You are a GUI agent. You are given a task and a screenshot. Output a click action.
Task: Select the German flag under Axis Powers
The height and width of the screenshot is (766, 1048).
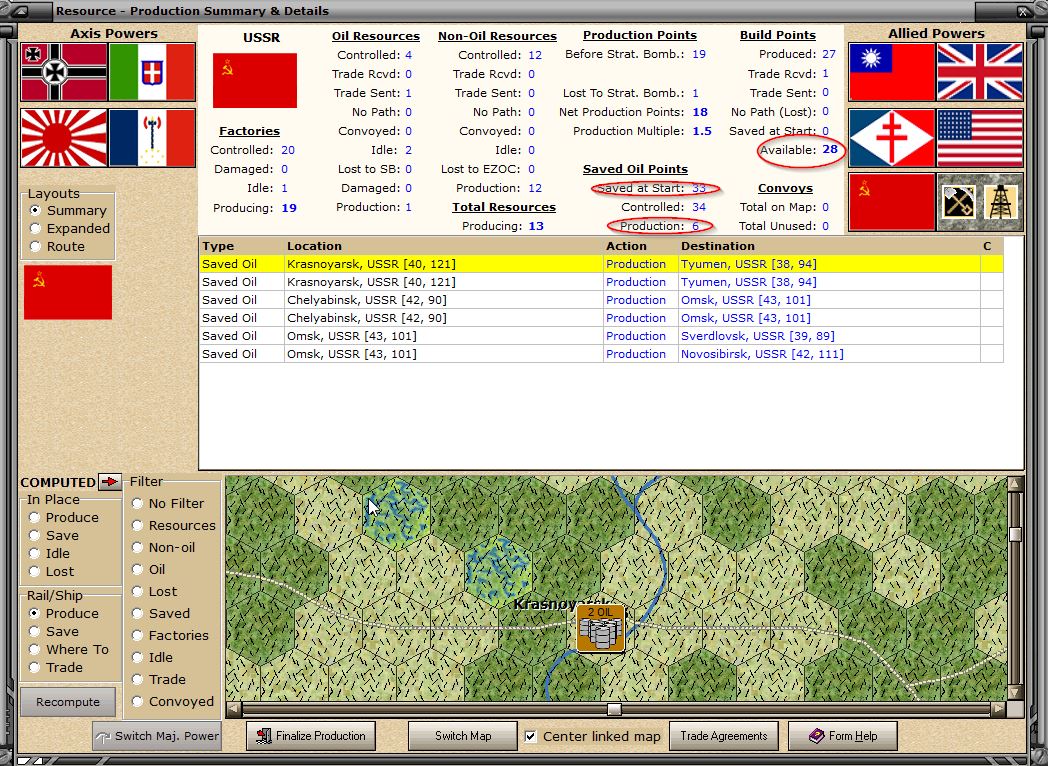pos(64,72)
